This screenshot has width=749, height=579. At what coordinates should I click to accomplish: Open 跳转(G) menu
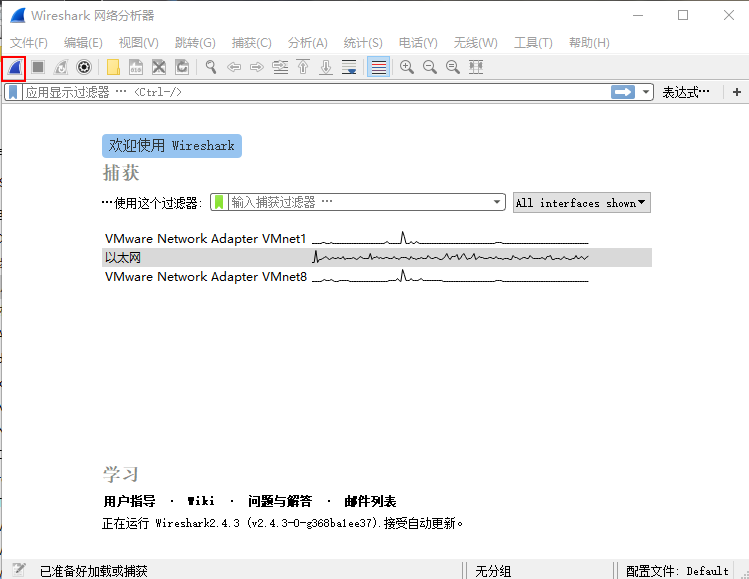(x=195, y=43)
